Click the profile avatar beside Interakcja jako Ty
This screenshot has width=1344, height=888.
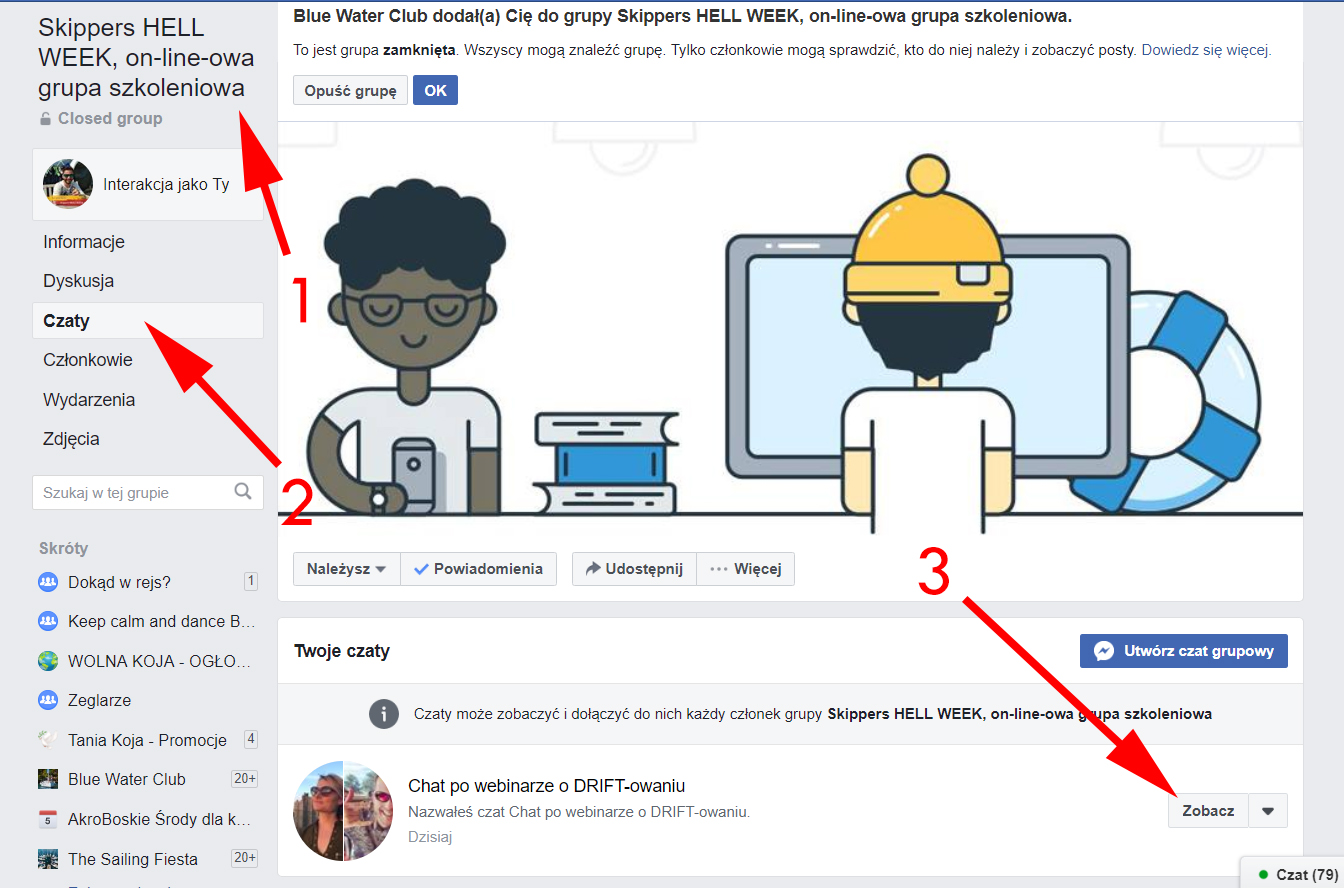coord(68,184)
